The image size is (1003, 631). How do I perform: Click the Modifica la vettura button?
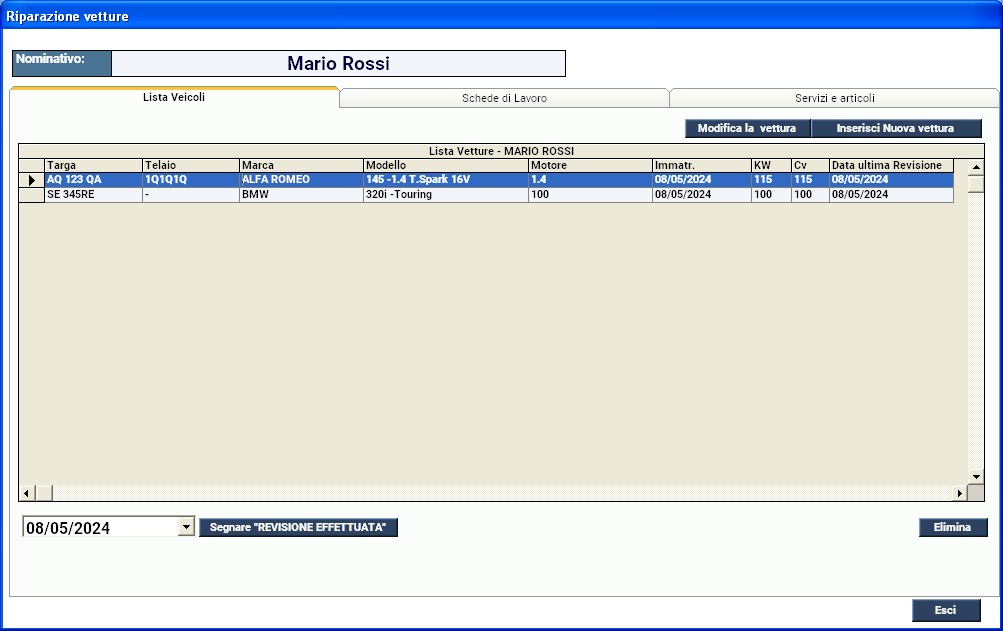click(x=746, y=128)
